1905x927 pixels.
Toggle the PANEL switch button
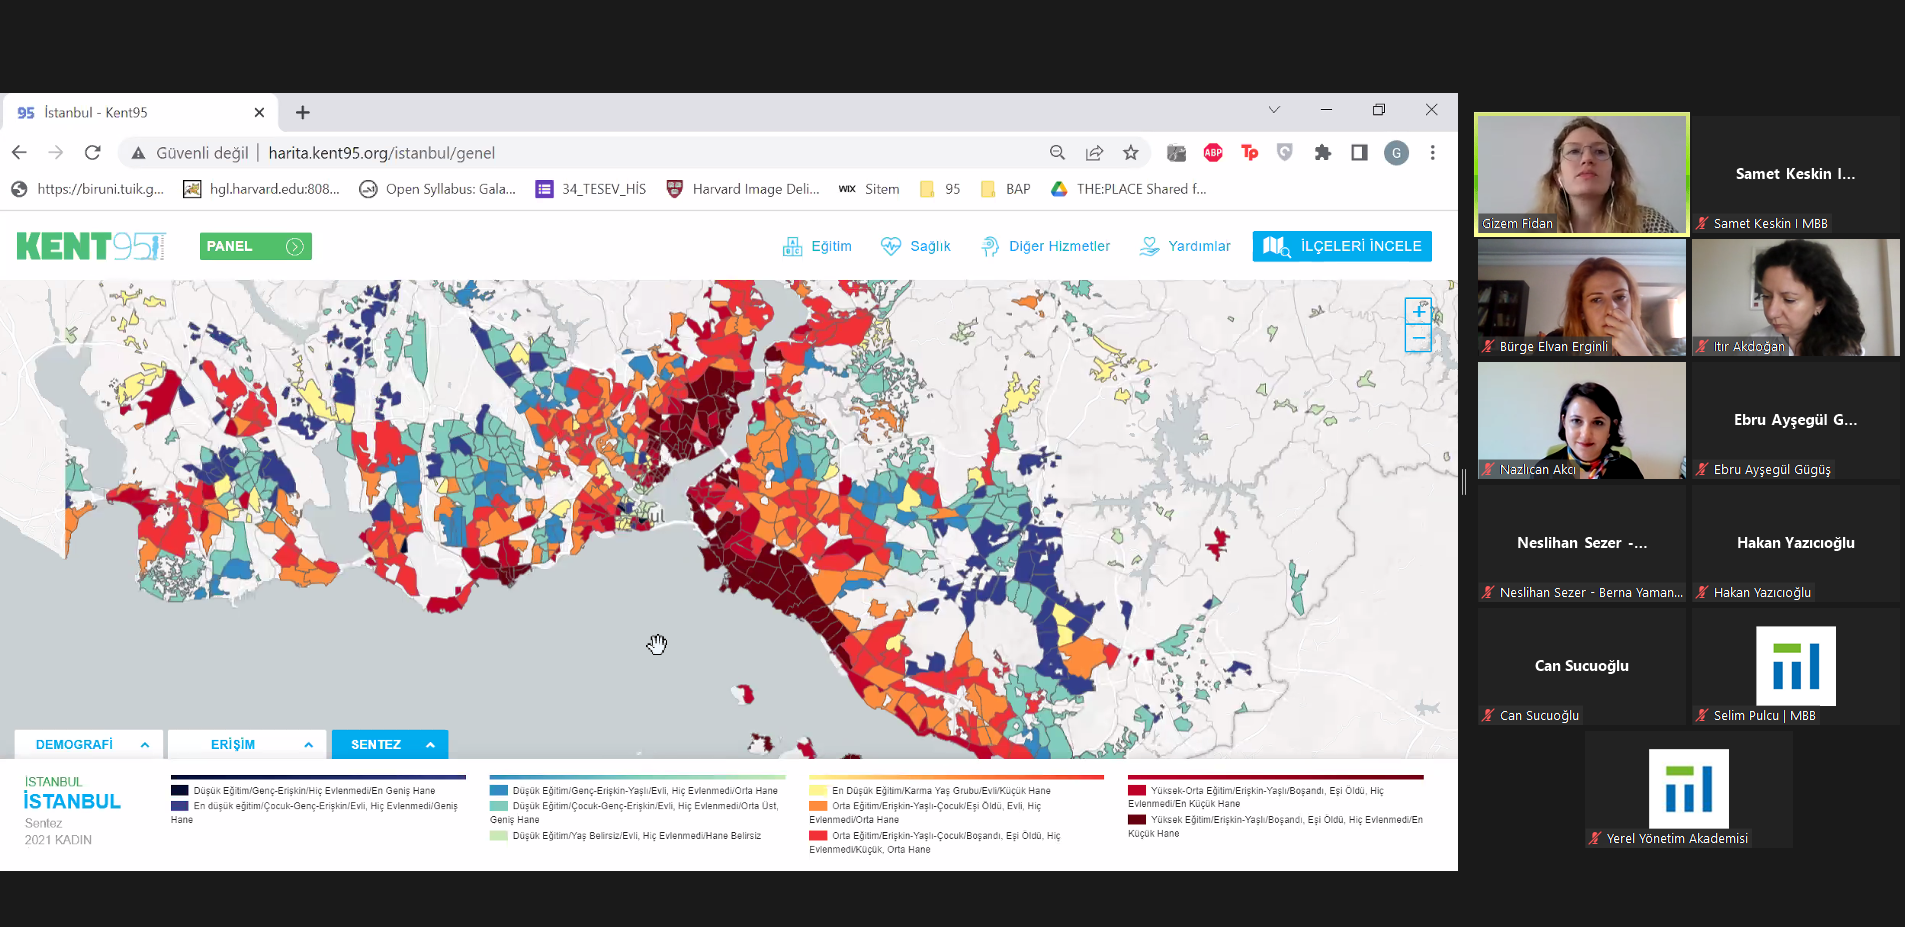[256, 246]
